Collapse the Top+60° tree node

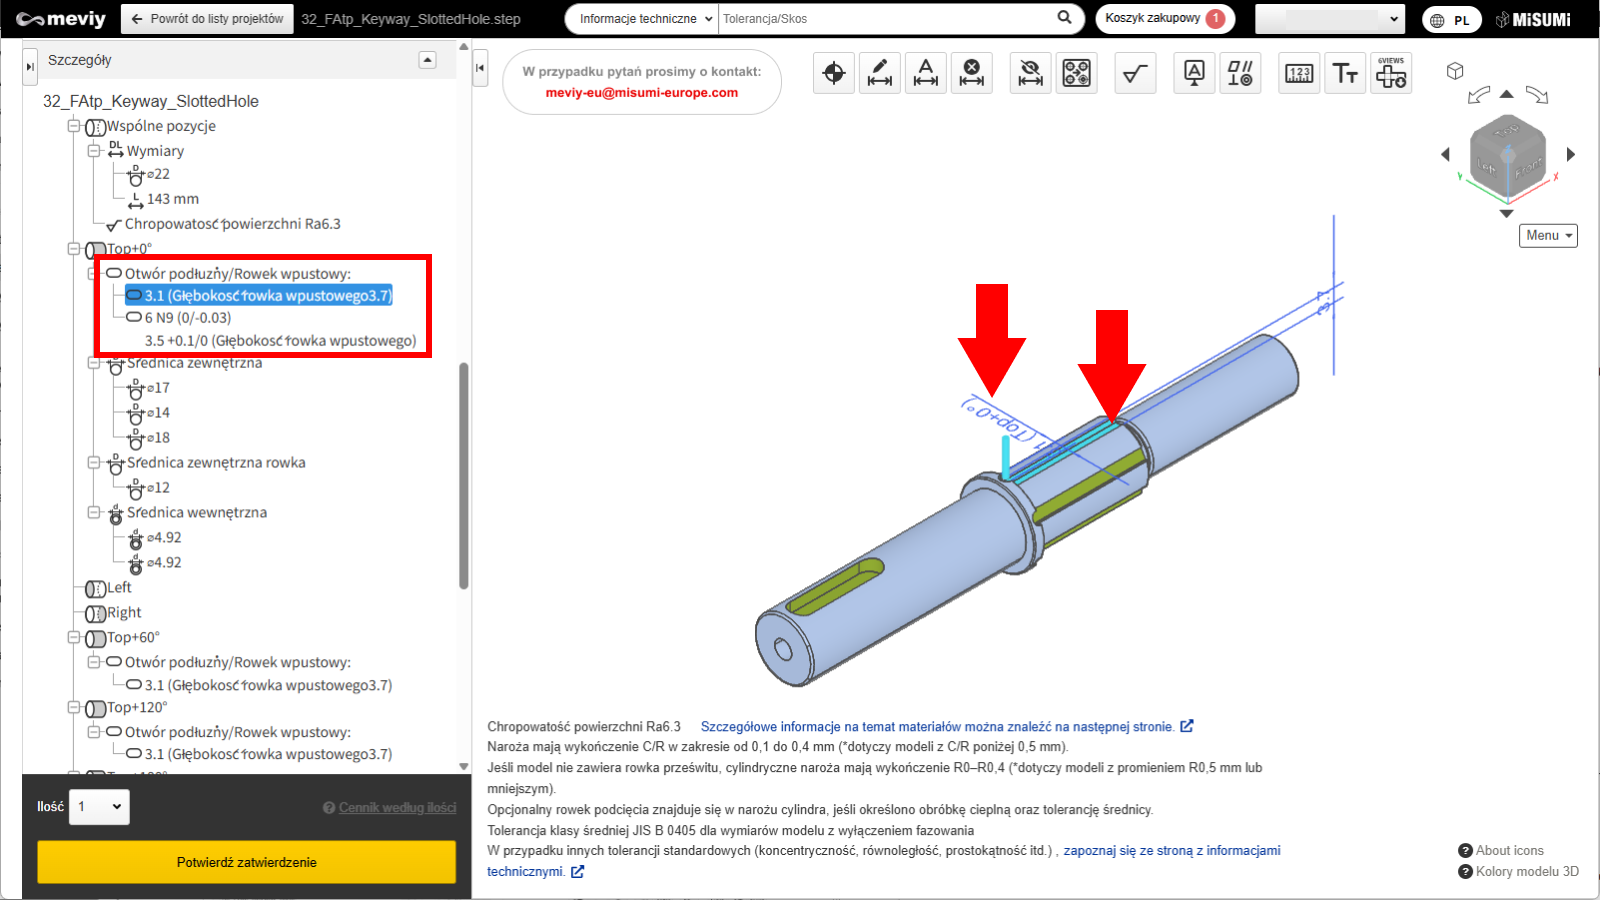(x=74, y=637)
